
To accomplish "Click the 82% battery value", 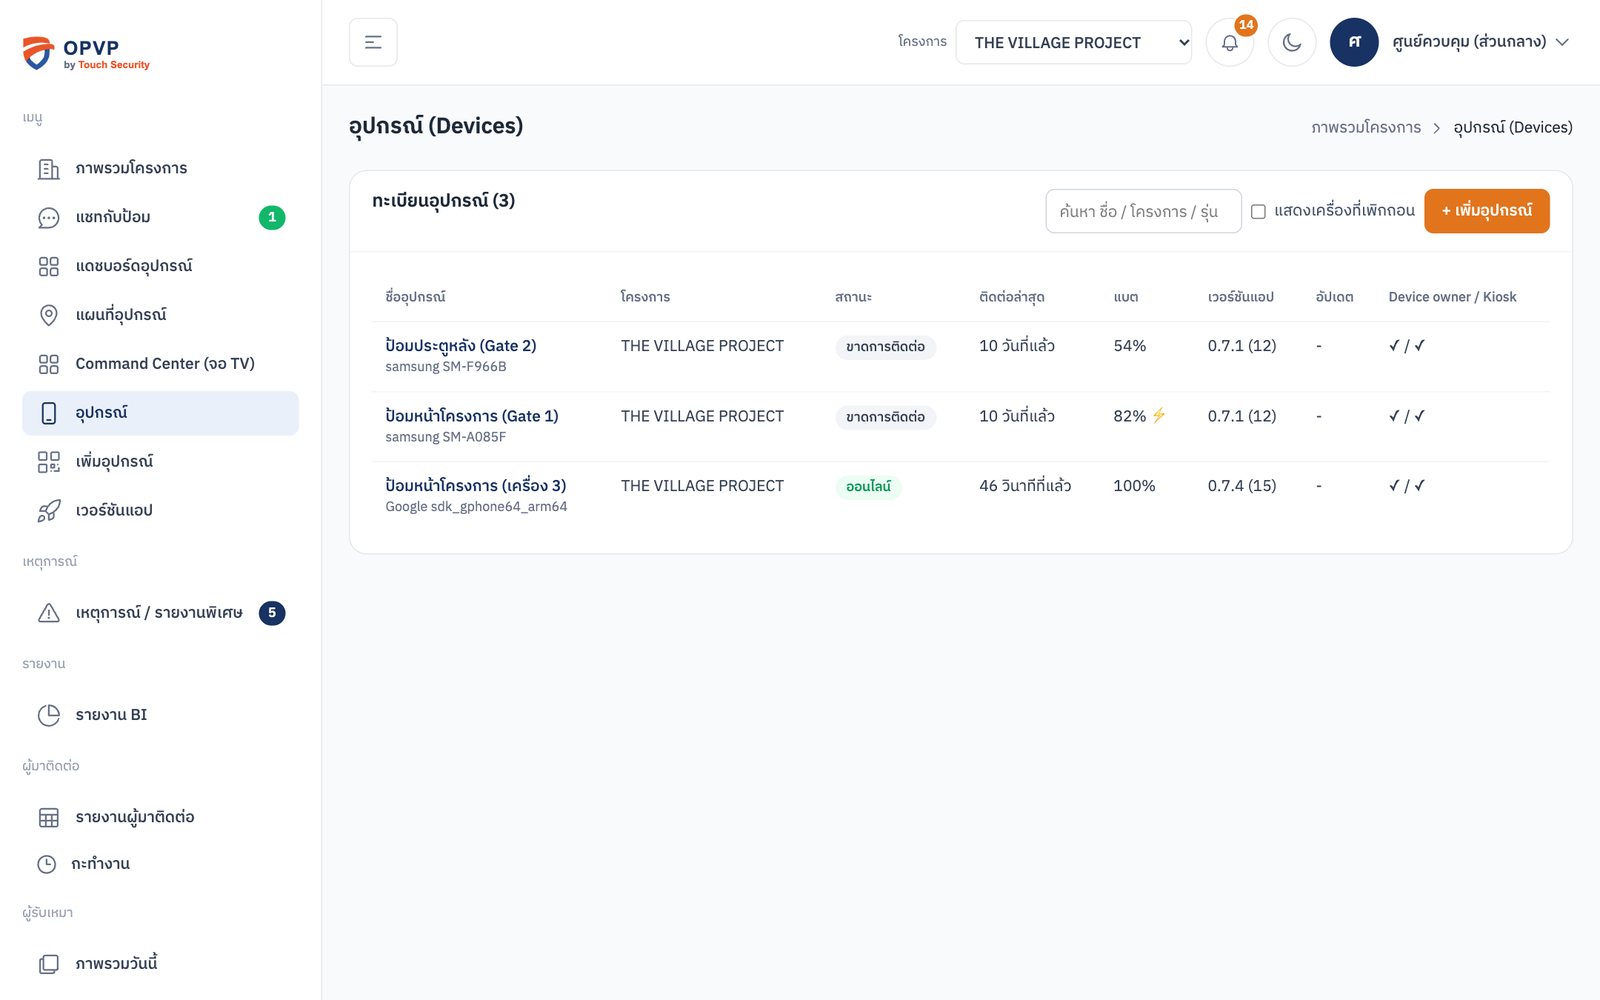I will (x=1129, y=416).
